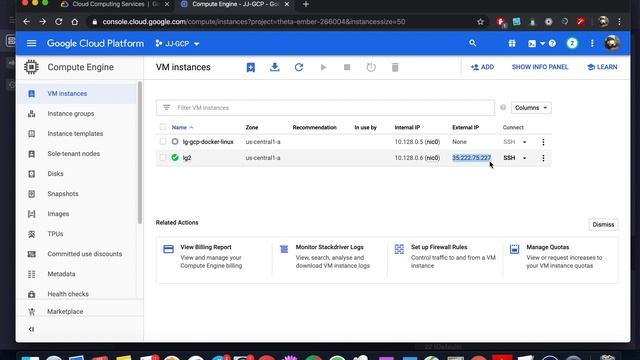The height and width of the screenshot is (360, 640).
Task: Open the lg-gcp-docker-linux instance link
Action: (208, 142)
